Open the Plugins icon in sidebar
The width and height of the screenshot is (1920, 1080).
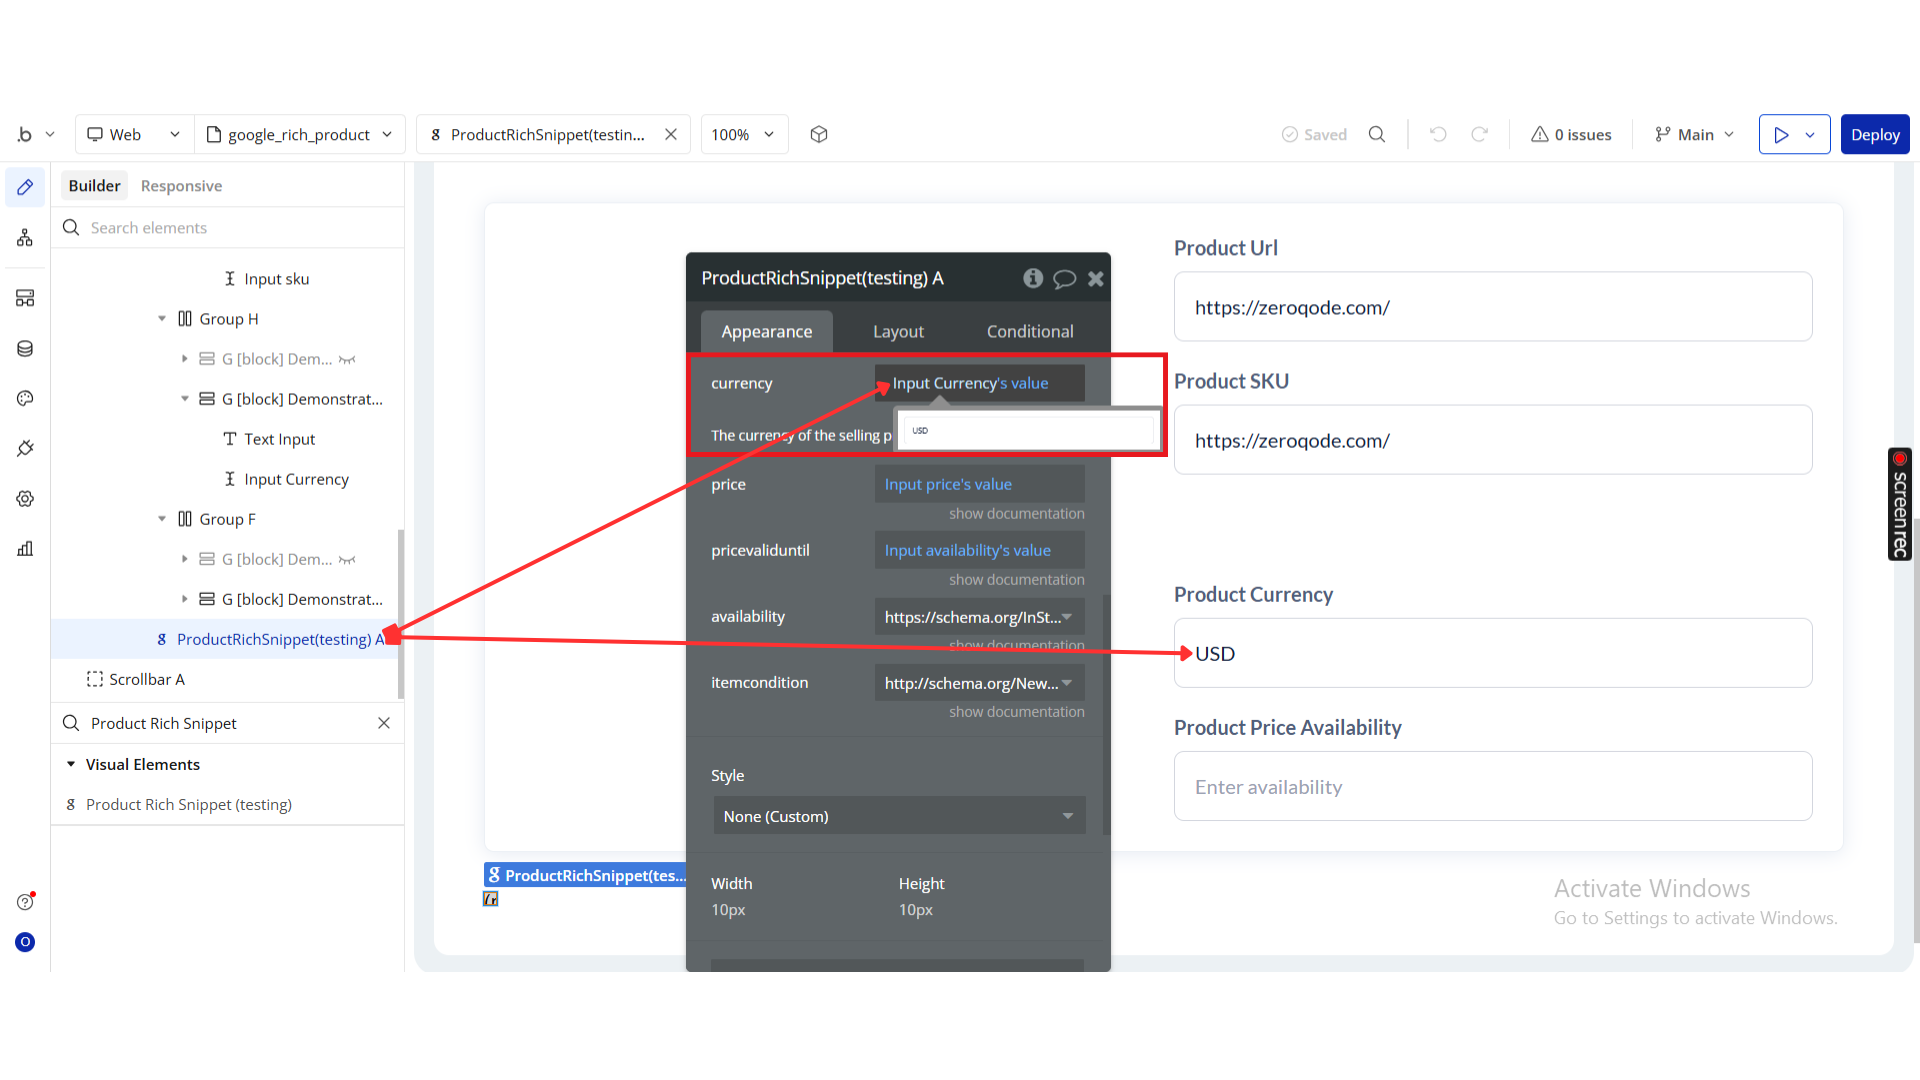[x=25, y=448]
